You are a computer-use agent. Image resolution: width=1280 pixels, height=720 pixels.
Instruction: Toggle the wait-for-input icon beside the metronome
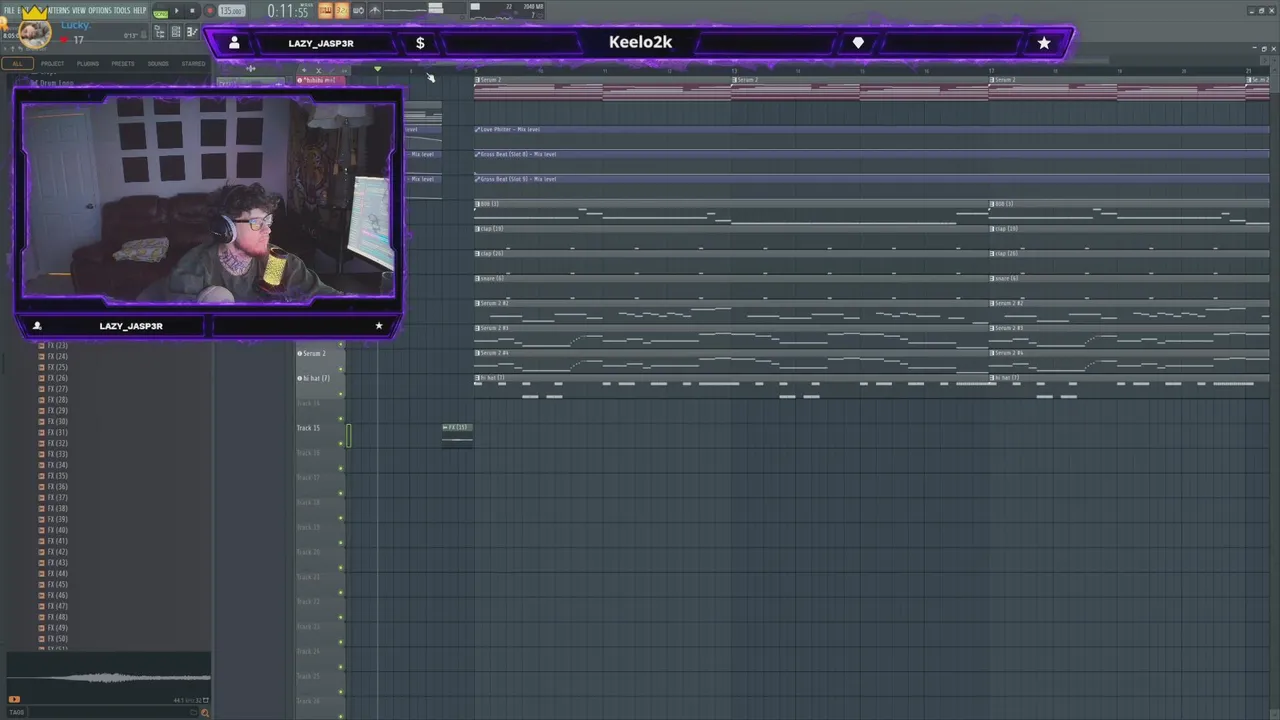coord(358,10)
